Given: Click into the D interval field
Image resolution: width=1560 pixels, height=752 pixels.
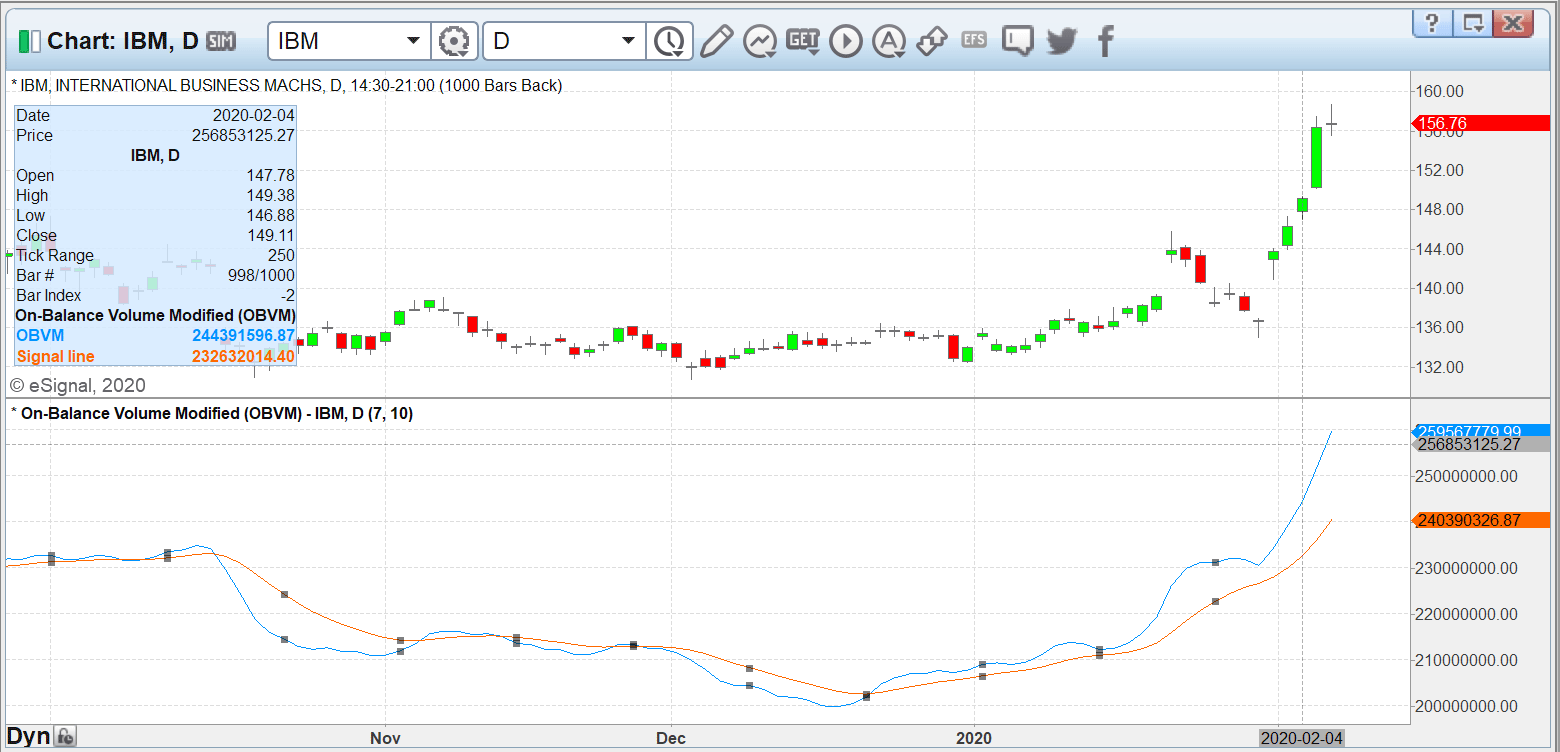Looking at the screenshot, I should coord(551,41).
